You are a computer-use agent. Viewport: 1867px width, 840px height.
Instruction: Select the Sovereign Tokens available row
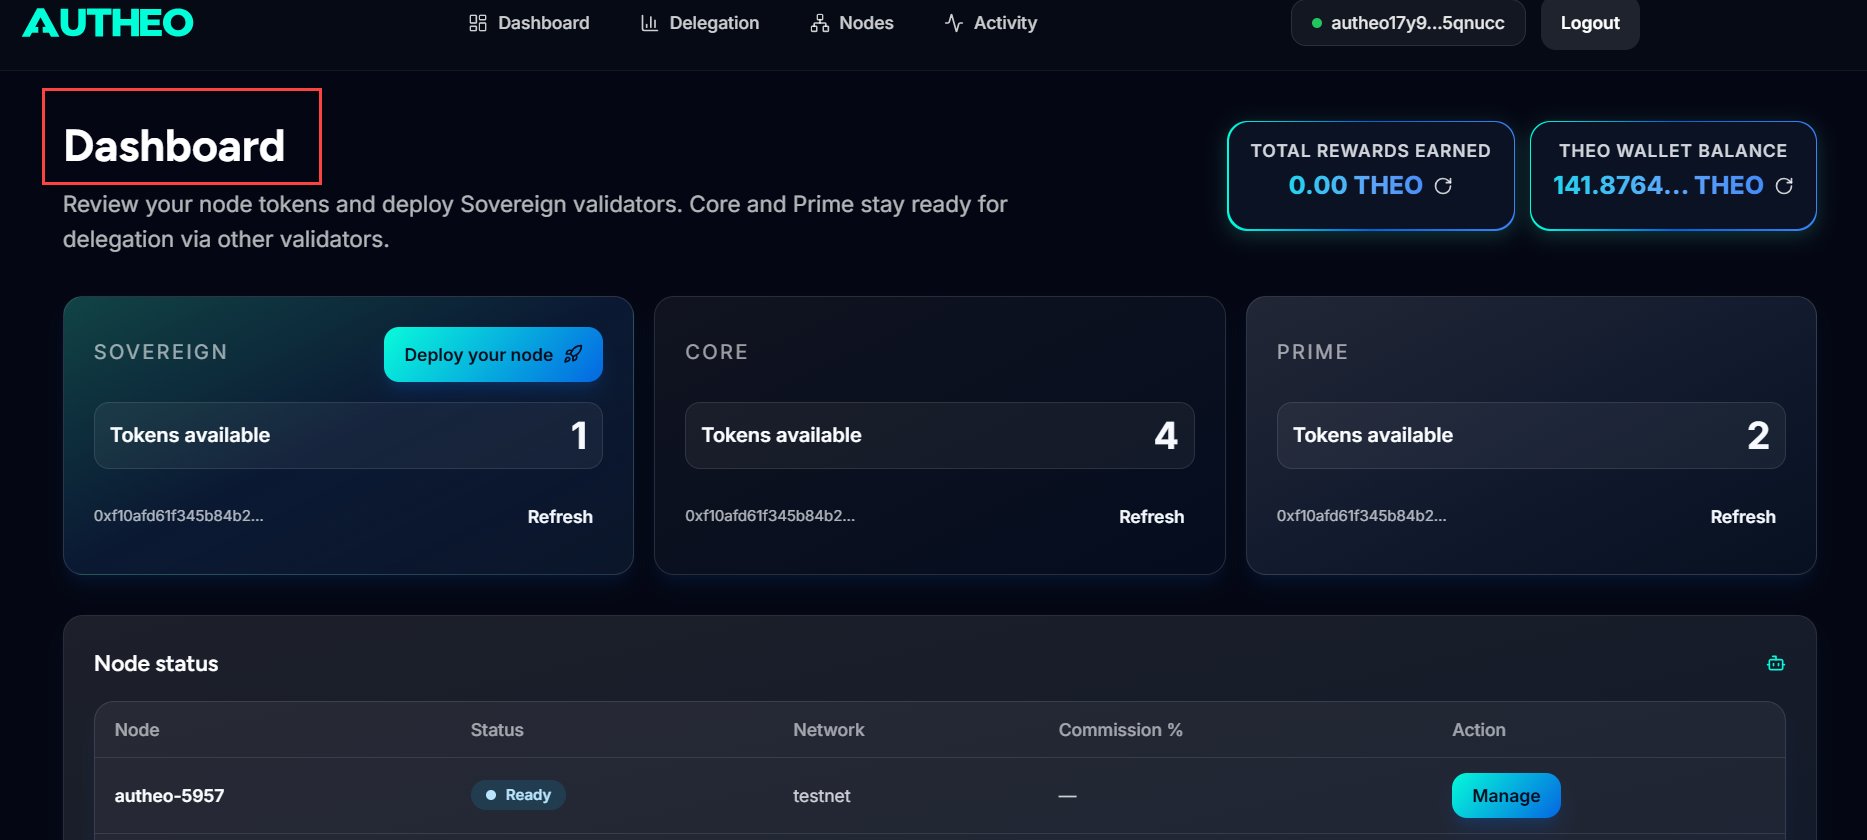tap(348, 435)
